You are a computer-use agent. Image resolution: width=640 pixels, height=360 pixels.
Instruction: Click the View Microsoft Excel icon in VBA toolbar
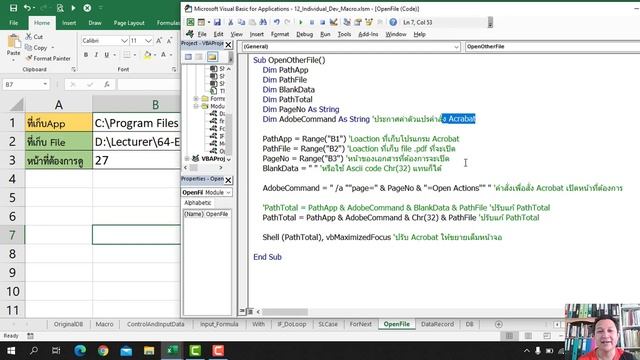[x=190, y=22]
